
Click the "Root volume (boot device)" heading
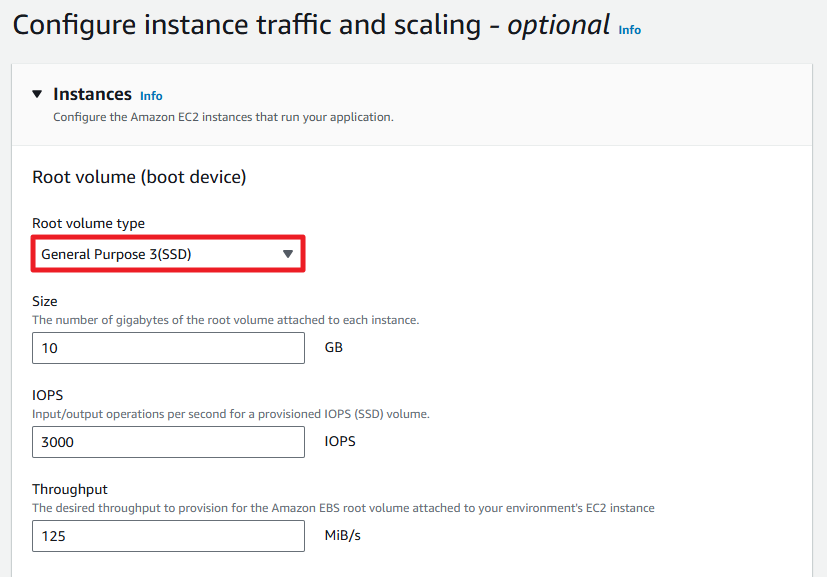coord(139,177)
